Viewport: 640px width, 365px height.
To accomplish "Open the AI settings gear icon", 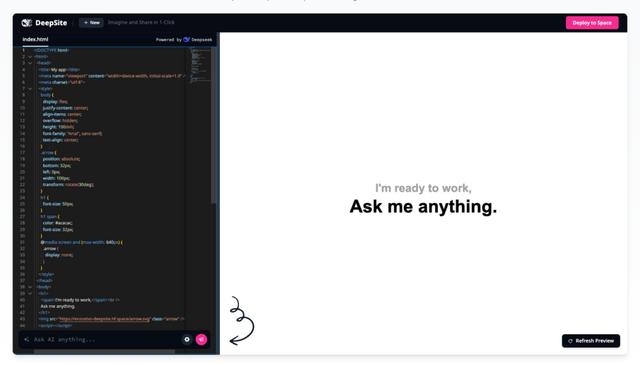I will click(x=187, y=339).
